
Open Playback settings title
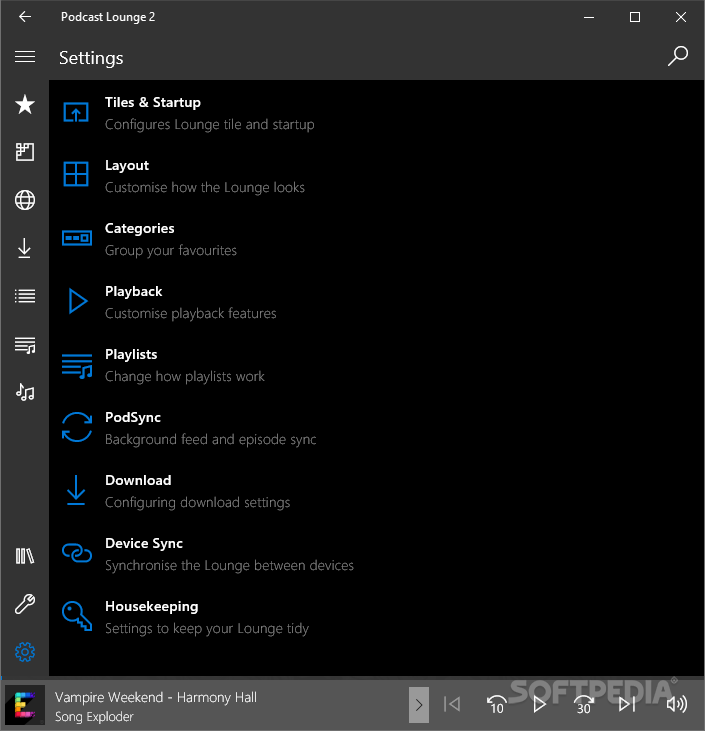pos(133,291)
